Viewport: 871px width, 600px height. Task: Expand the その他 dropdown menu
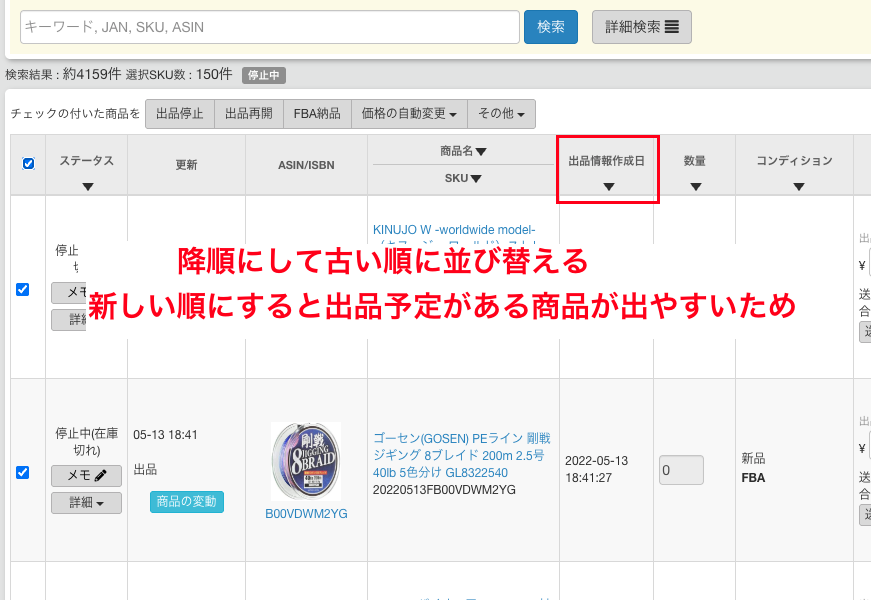tap(501, 114)
